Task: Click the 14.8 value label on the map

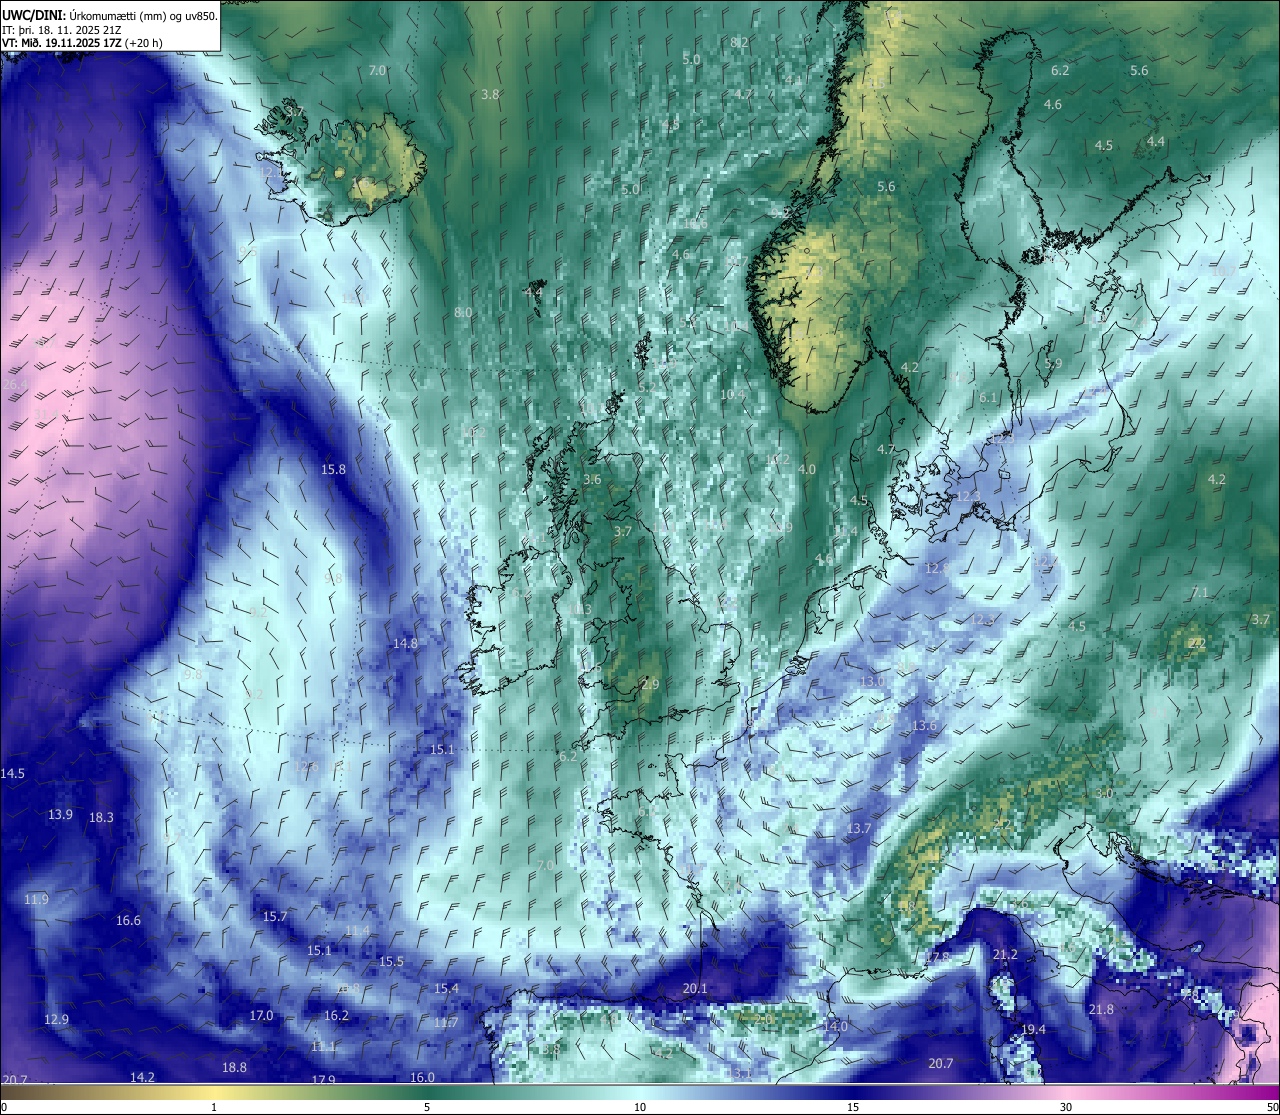Action: (405, 644)
